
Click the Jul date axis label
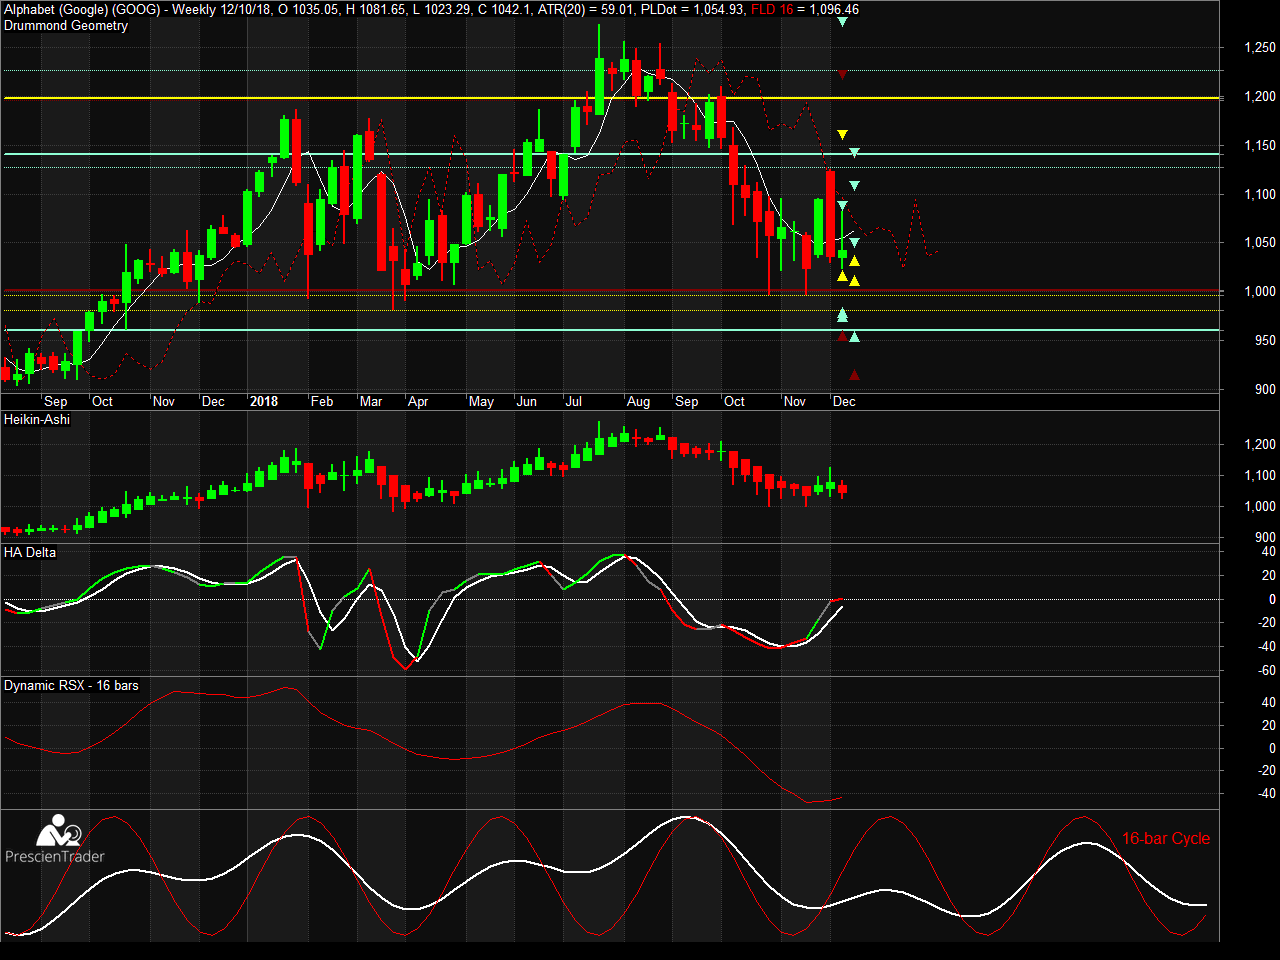574,401
